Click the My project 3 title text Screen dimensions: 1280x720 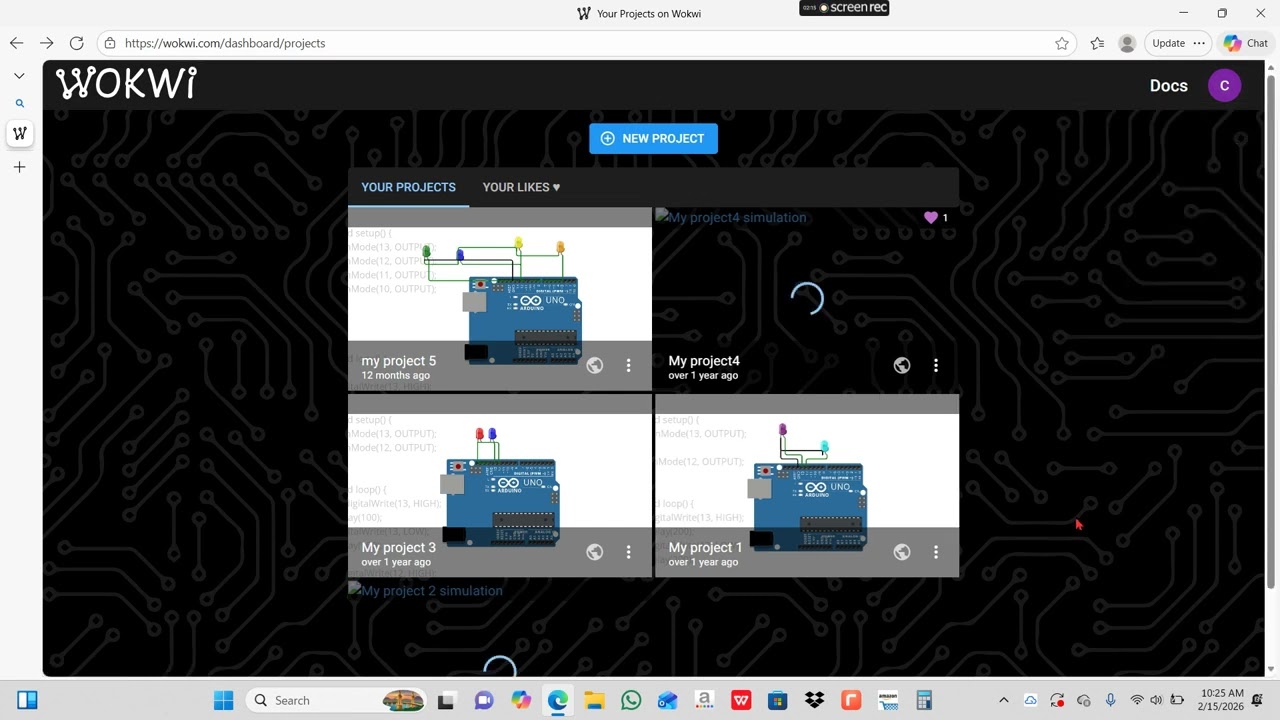point(399,547)
